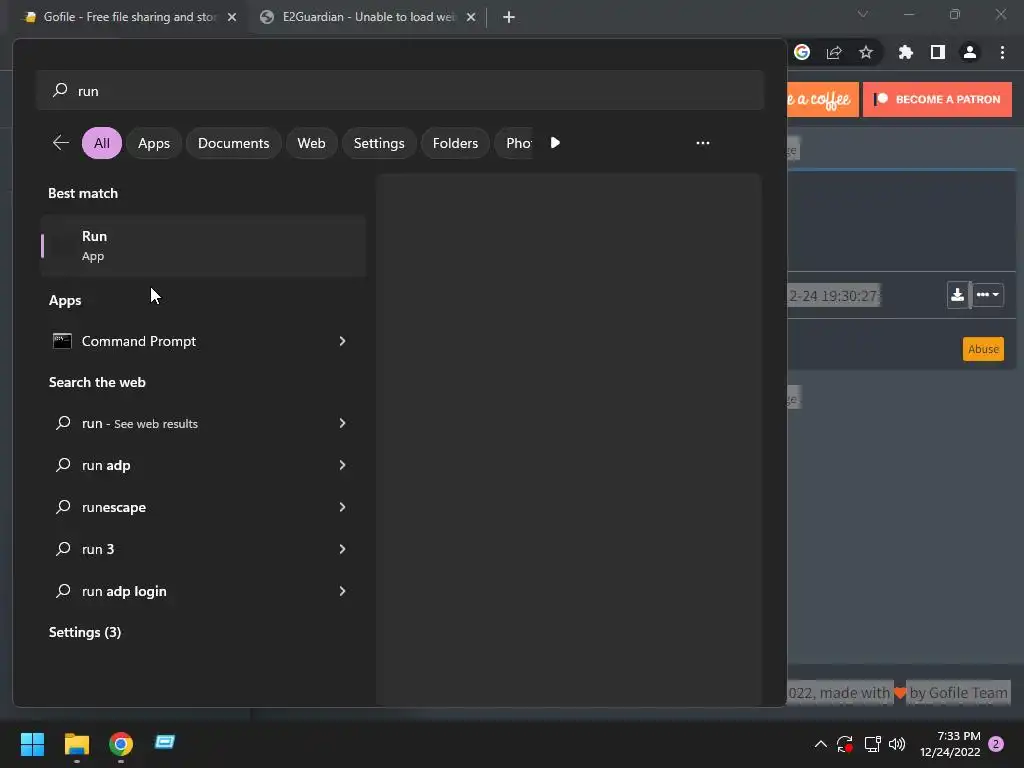The width and height of the screenshot is (1024, 768).
Task: Click the orange Abuse button on Gofile
Action: pos(983,349)
